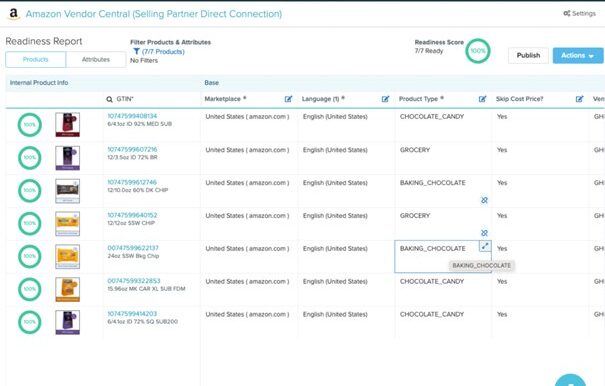Image resolution: width=605 pixels, height=386 pixels.
Task: Click thumbnail of 24oz SSW Bkg Chip product
Action: coord(68,256)
